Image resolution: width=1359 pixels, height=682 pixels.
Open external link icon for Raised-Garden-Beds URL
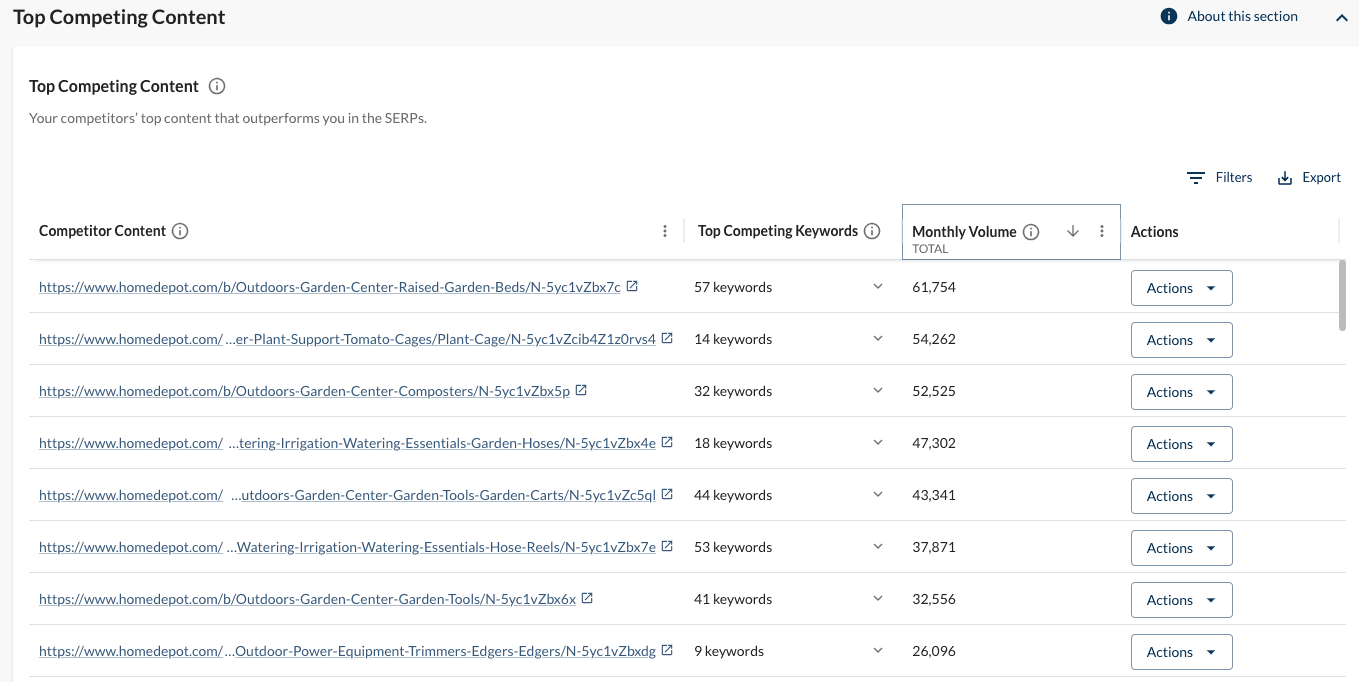click(632, 287)
